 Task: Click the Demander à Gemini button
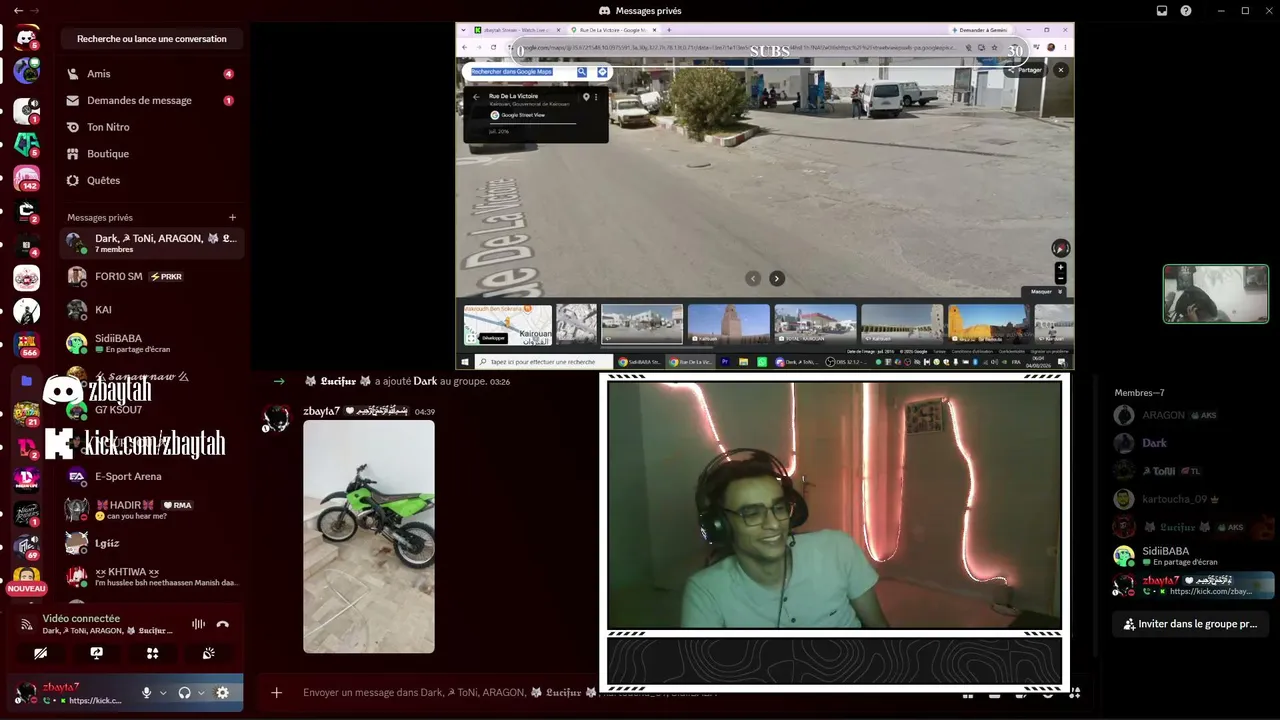(979, 30)
